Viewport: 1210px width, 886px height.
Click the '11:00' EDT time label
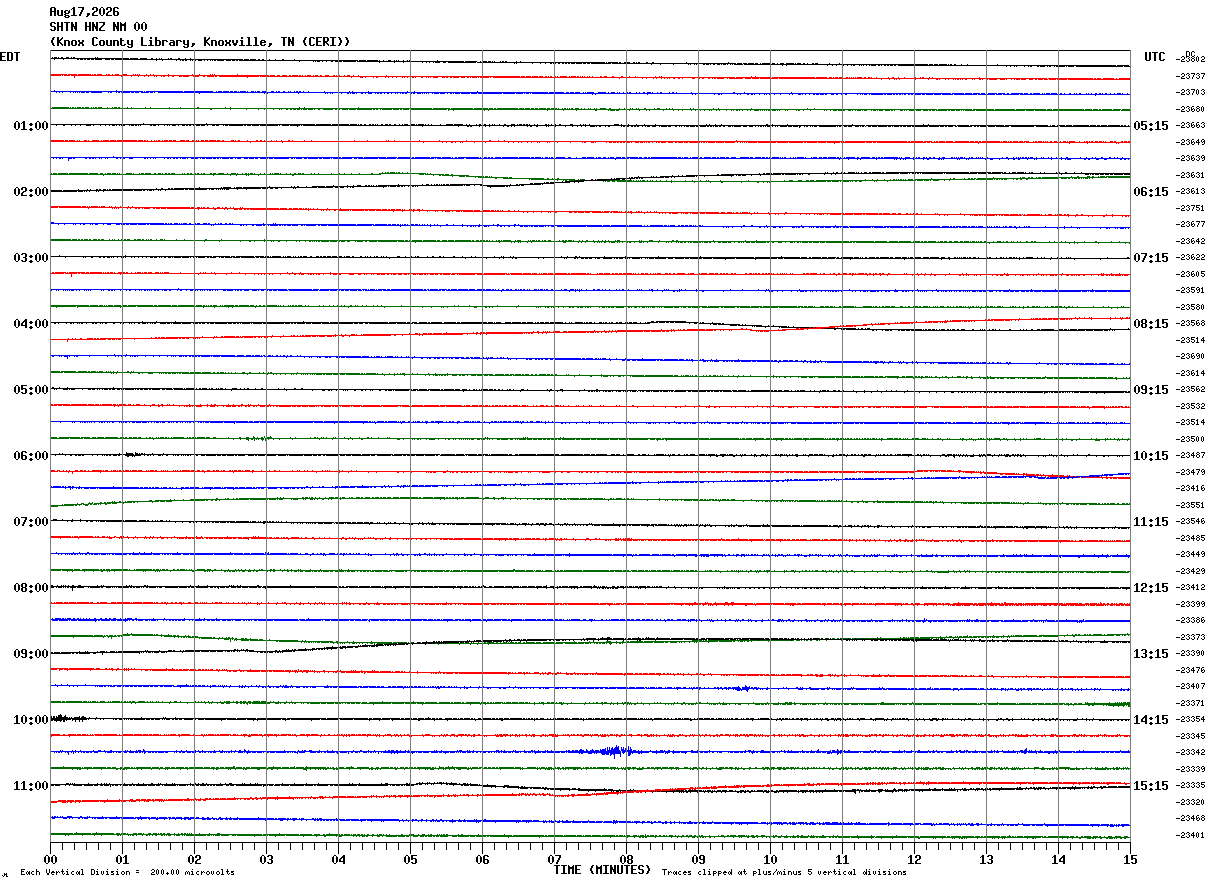pos(30,786)
